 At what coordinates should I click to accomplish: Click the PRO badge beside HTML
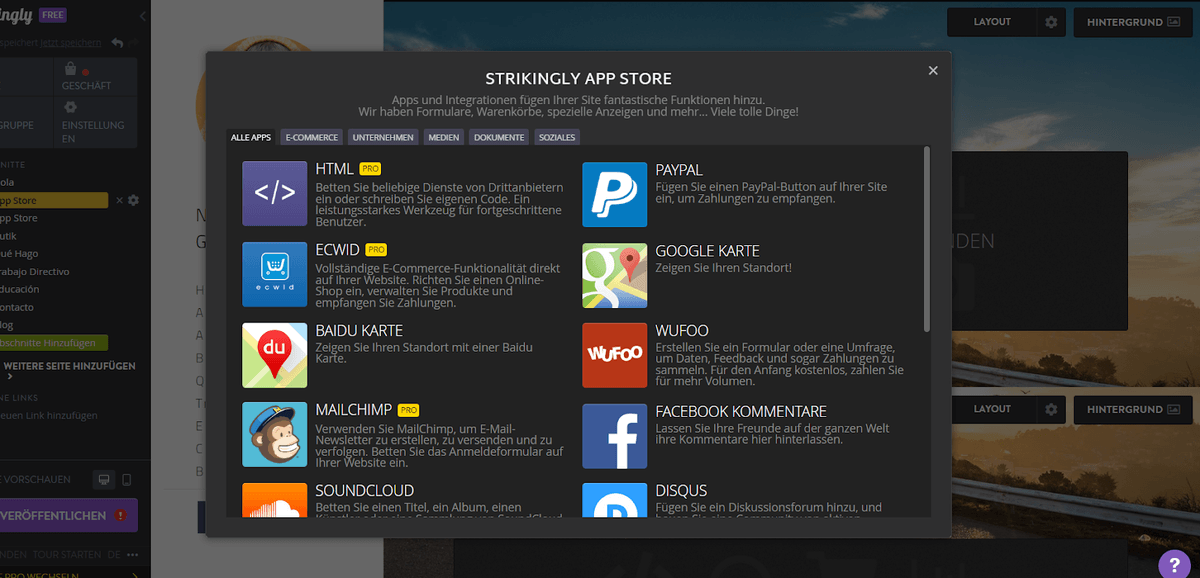[370, 169]
